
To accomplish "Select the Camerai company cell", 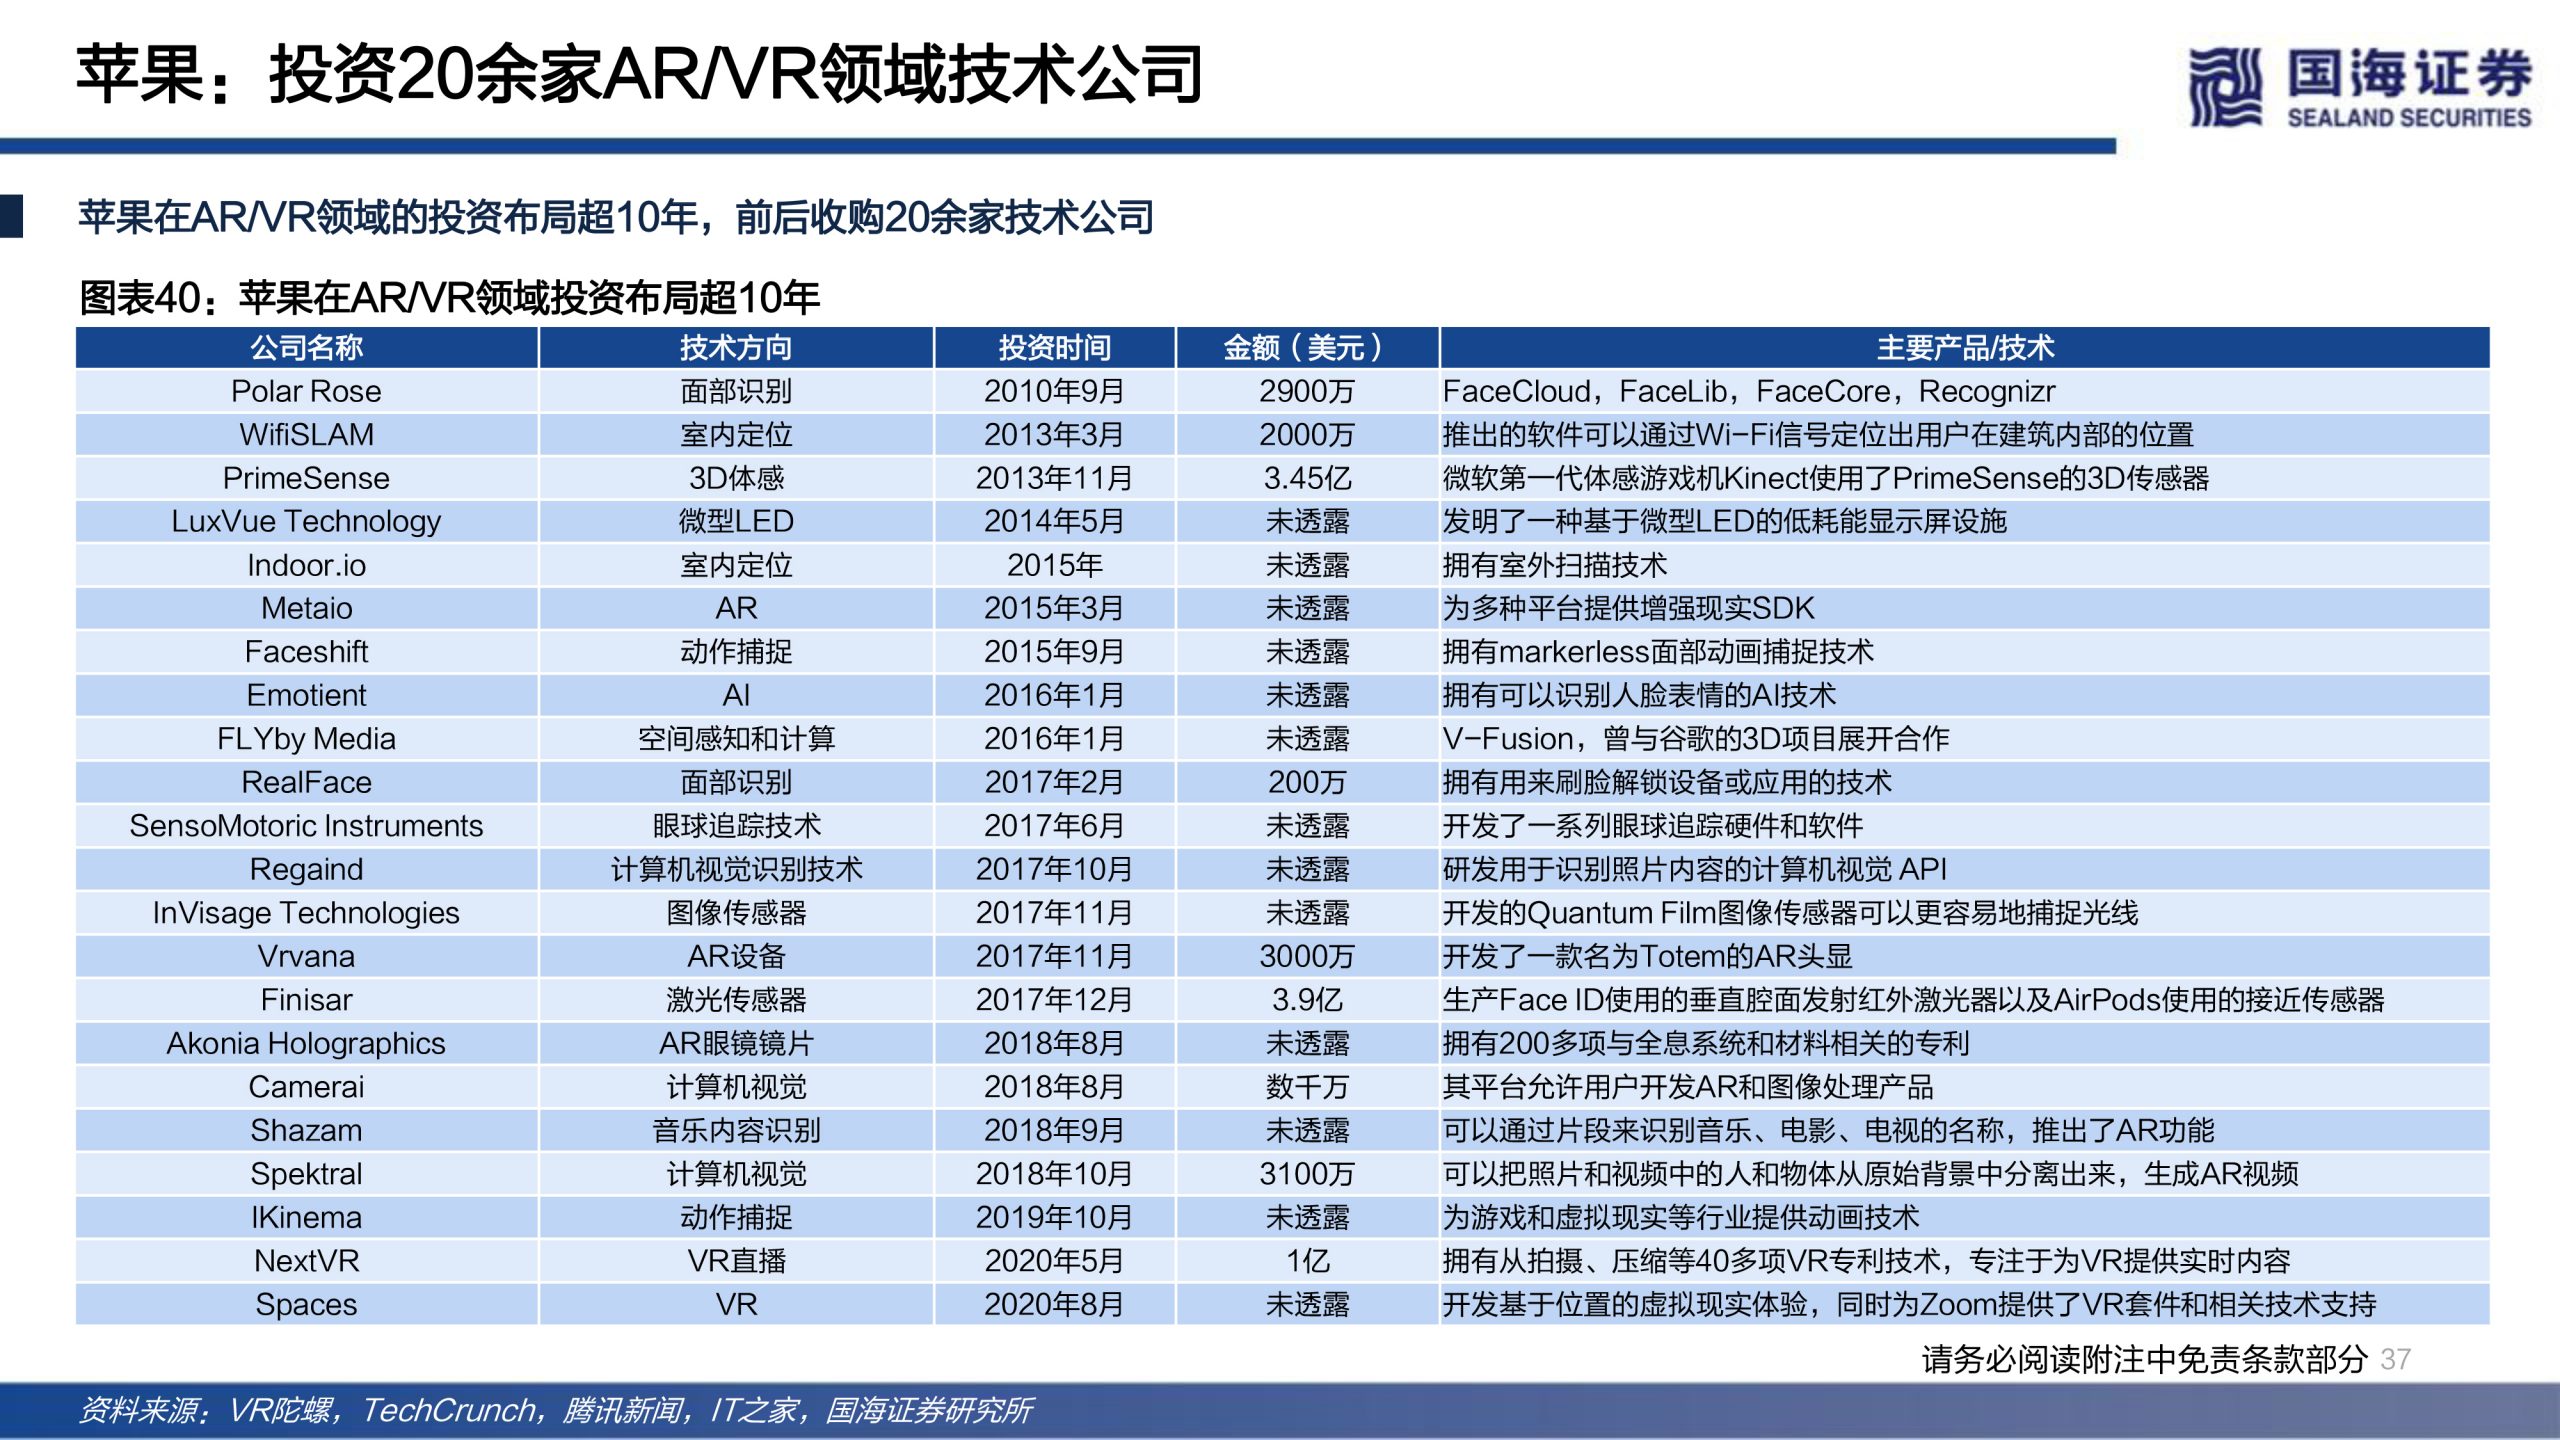I will [x=306, y=1087].
